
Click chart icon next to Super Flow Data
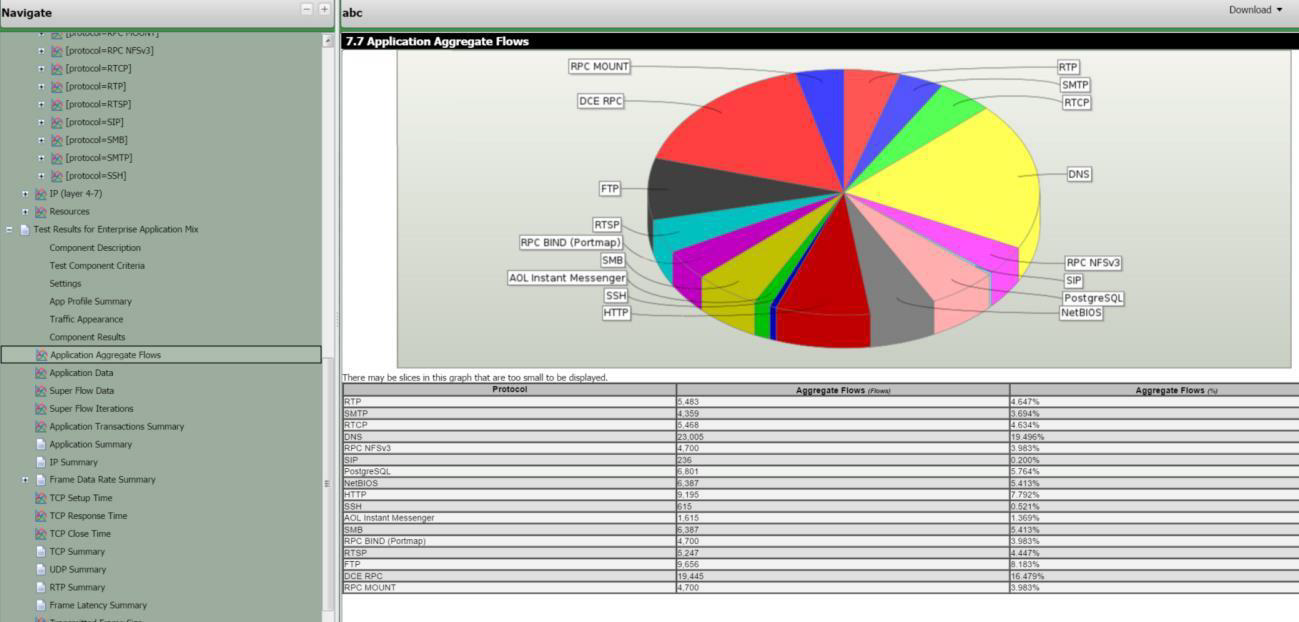pyautogui.click(x=41, y=391)
